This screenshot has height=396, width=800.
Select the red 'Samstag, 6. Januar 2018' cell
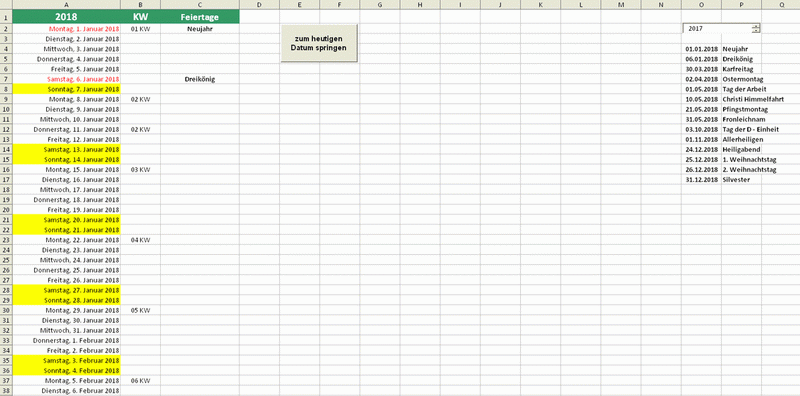pos(66,79)
